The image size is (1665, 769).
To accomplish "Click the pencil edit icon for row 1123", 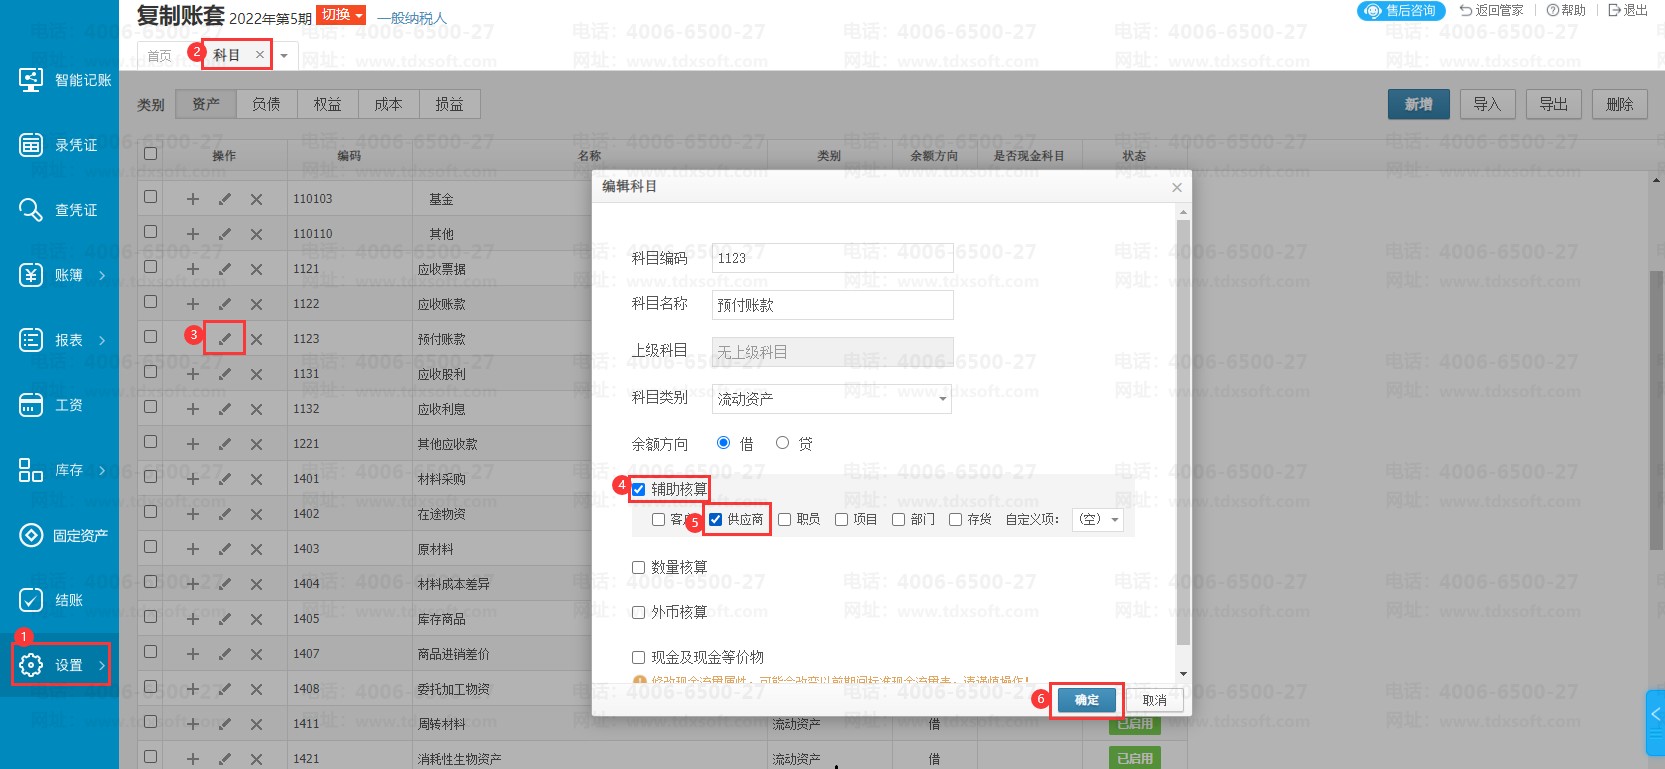I will tap(225, 339).
